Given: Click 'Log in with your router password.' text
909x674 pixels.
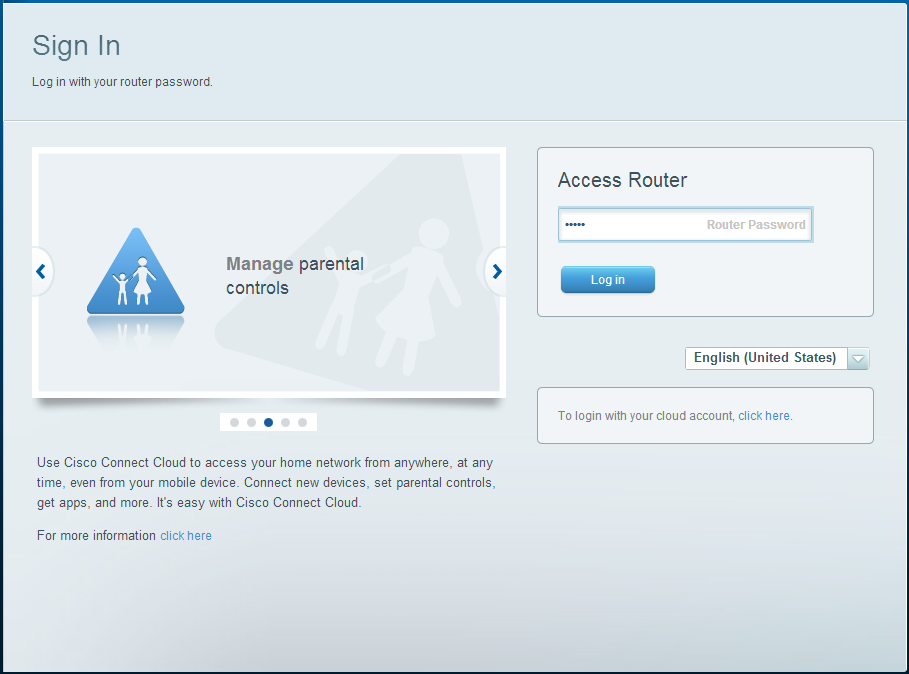Looking at the screenshot, I should point(122,82).
